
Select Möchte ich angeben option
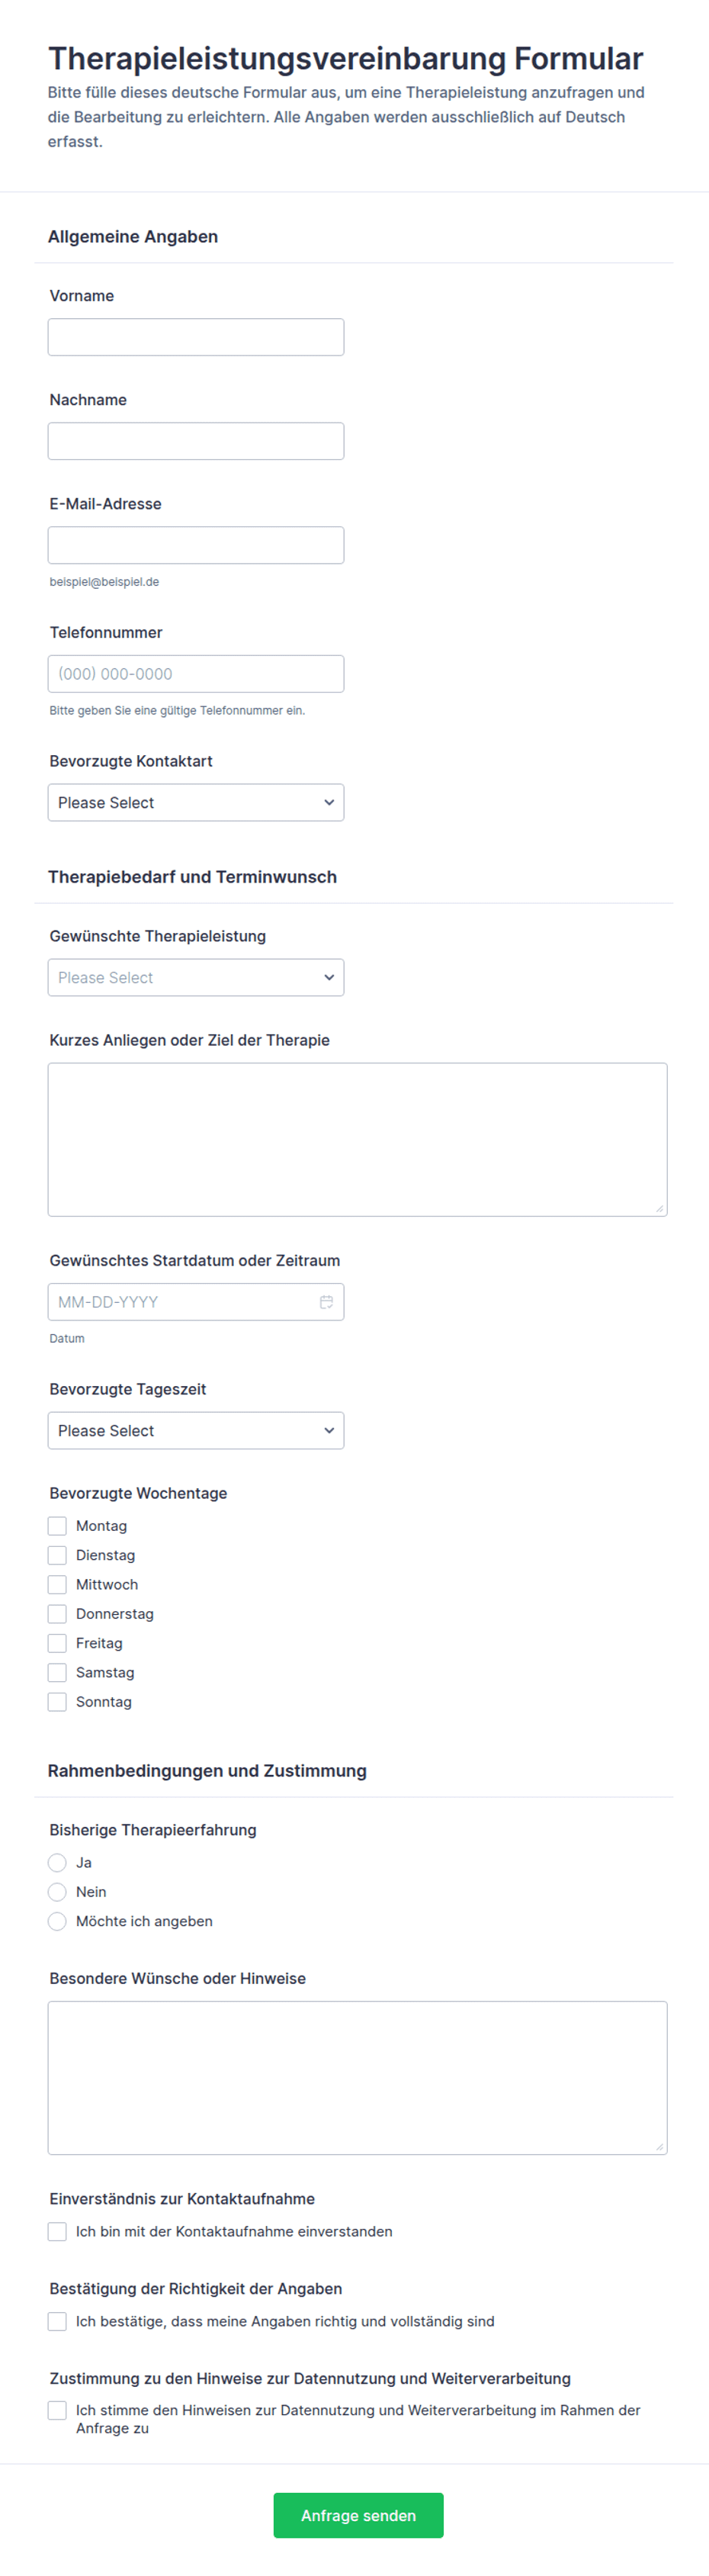(57, 1921)
